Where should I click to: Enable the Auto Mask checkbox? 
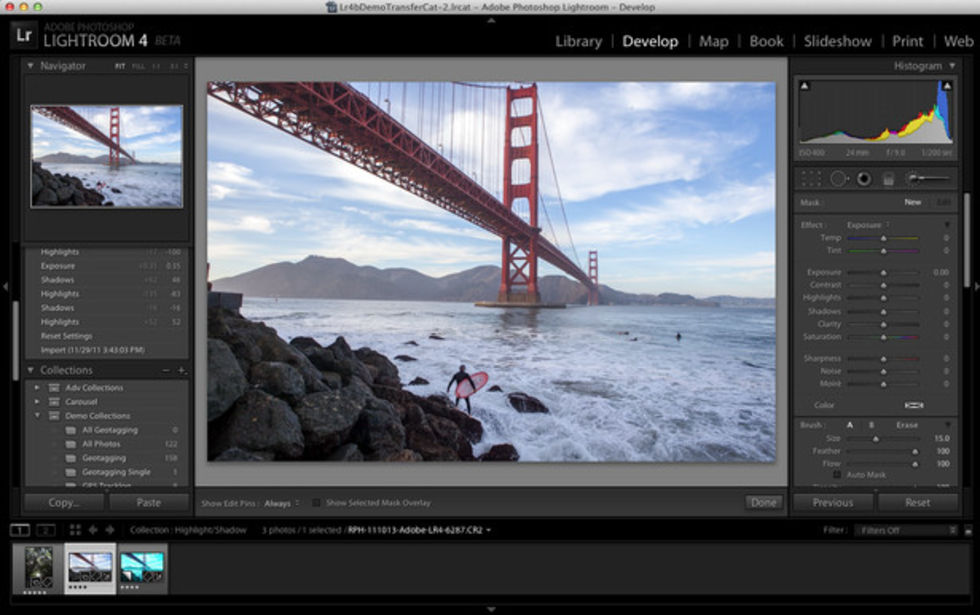coord(837,474)
